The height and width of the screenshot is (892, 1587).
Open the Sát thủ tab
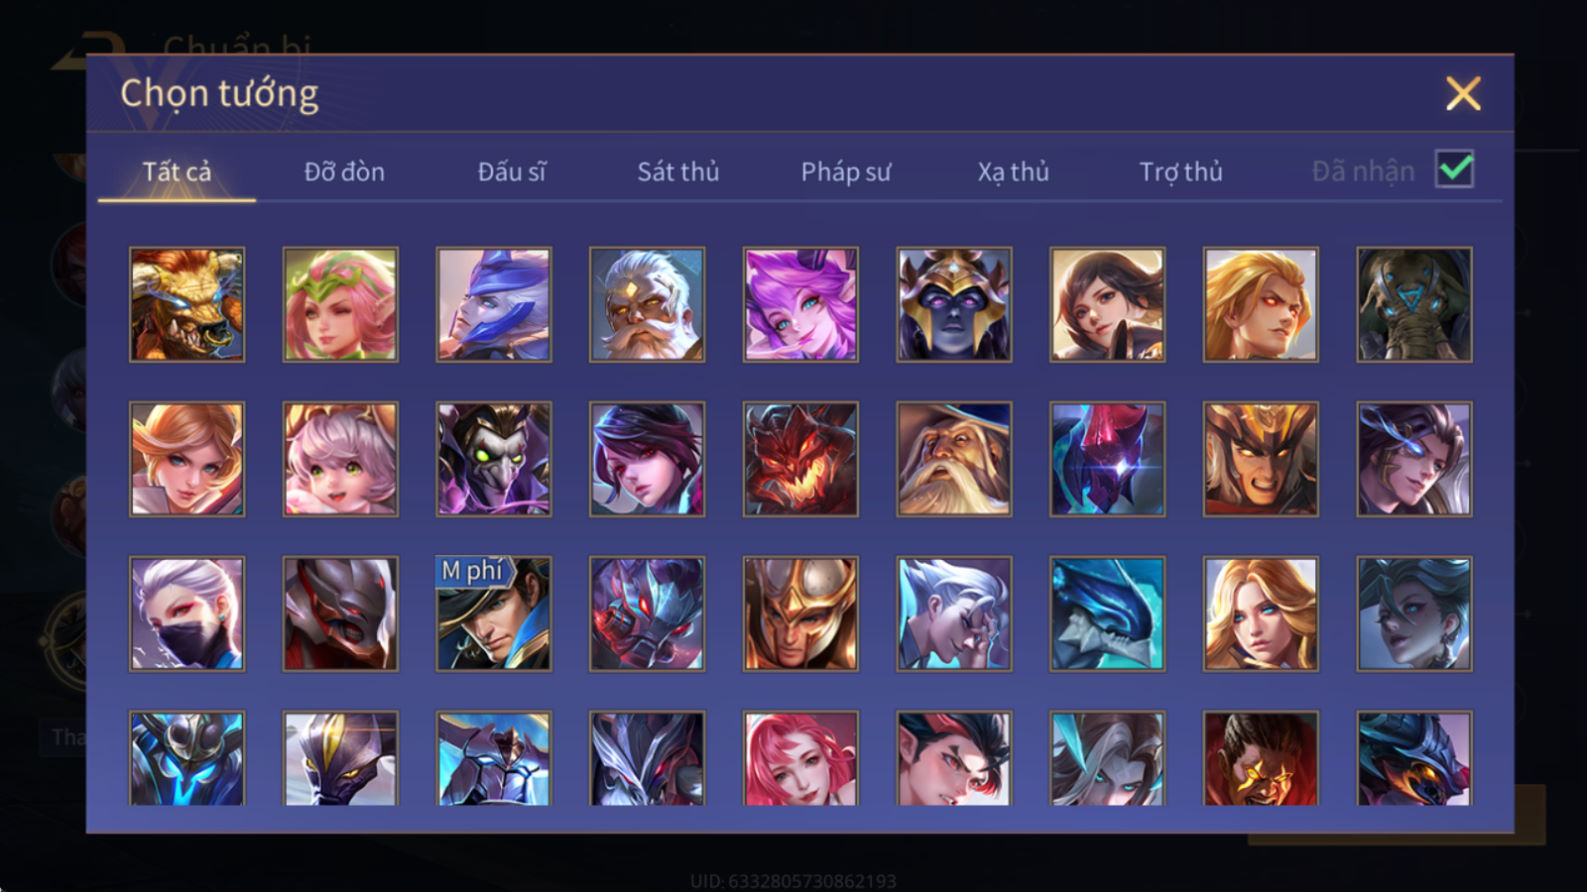[x=678, y=172]
